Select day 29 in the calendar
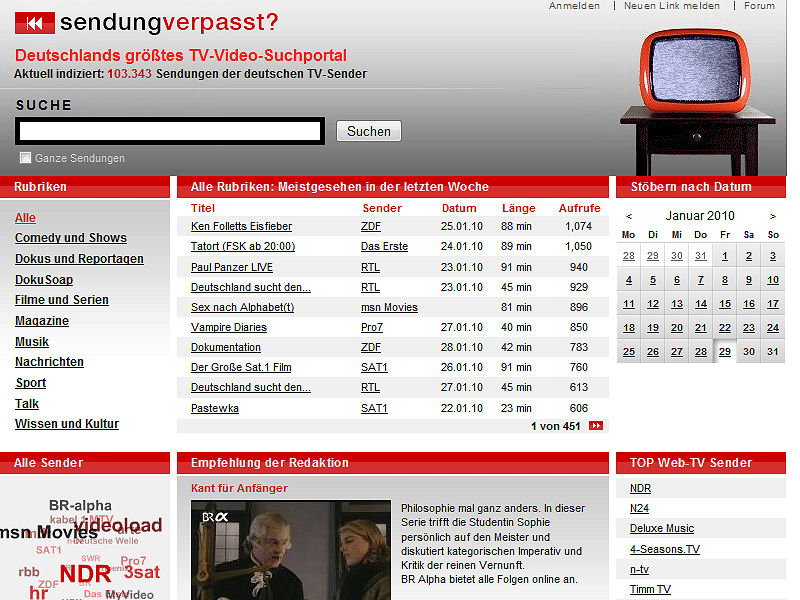The image size is (800, 600). (x=724, y=352)
